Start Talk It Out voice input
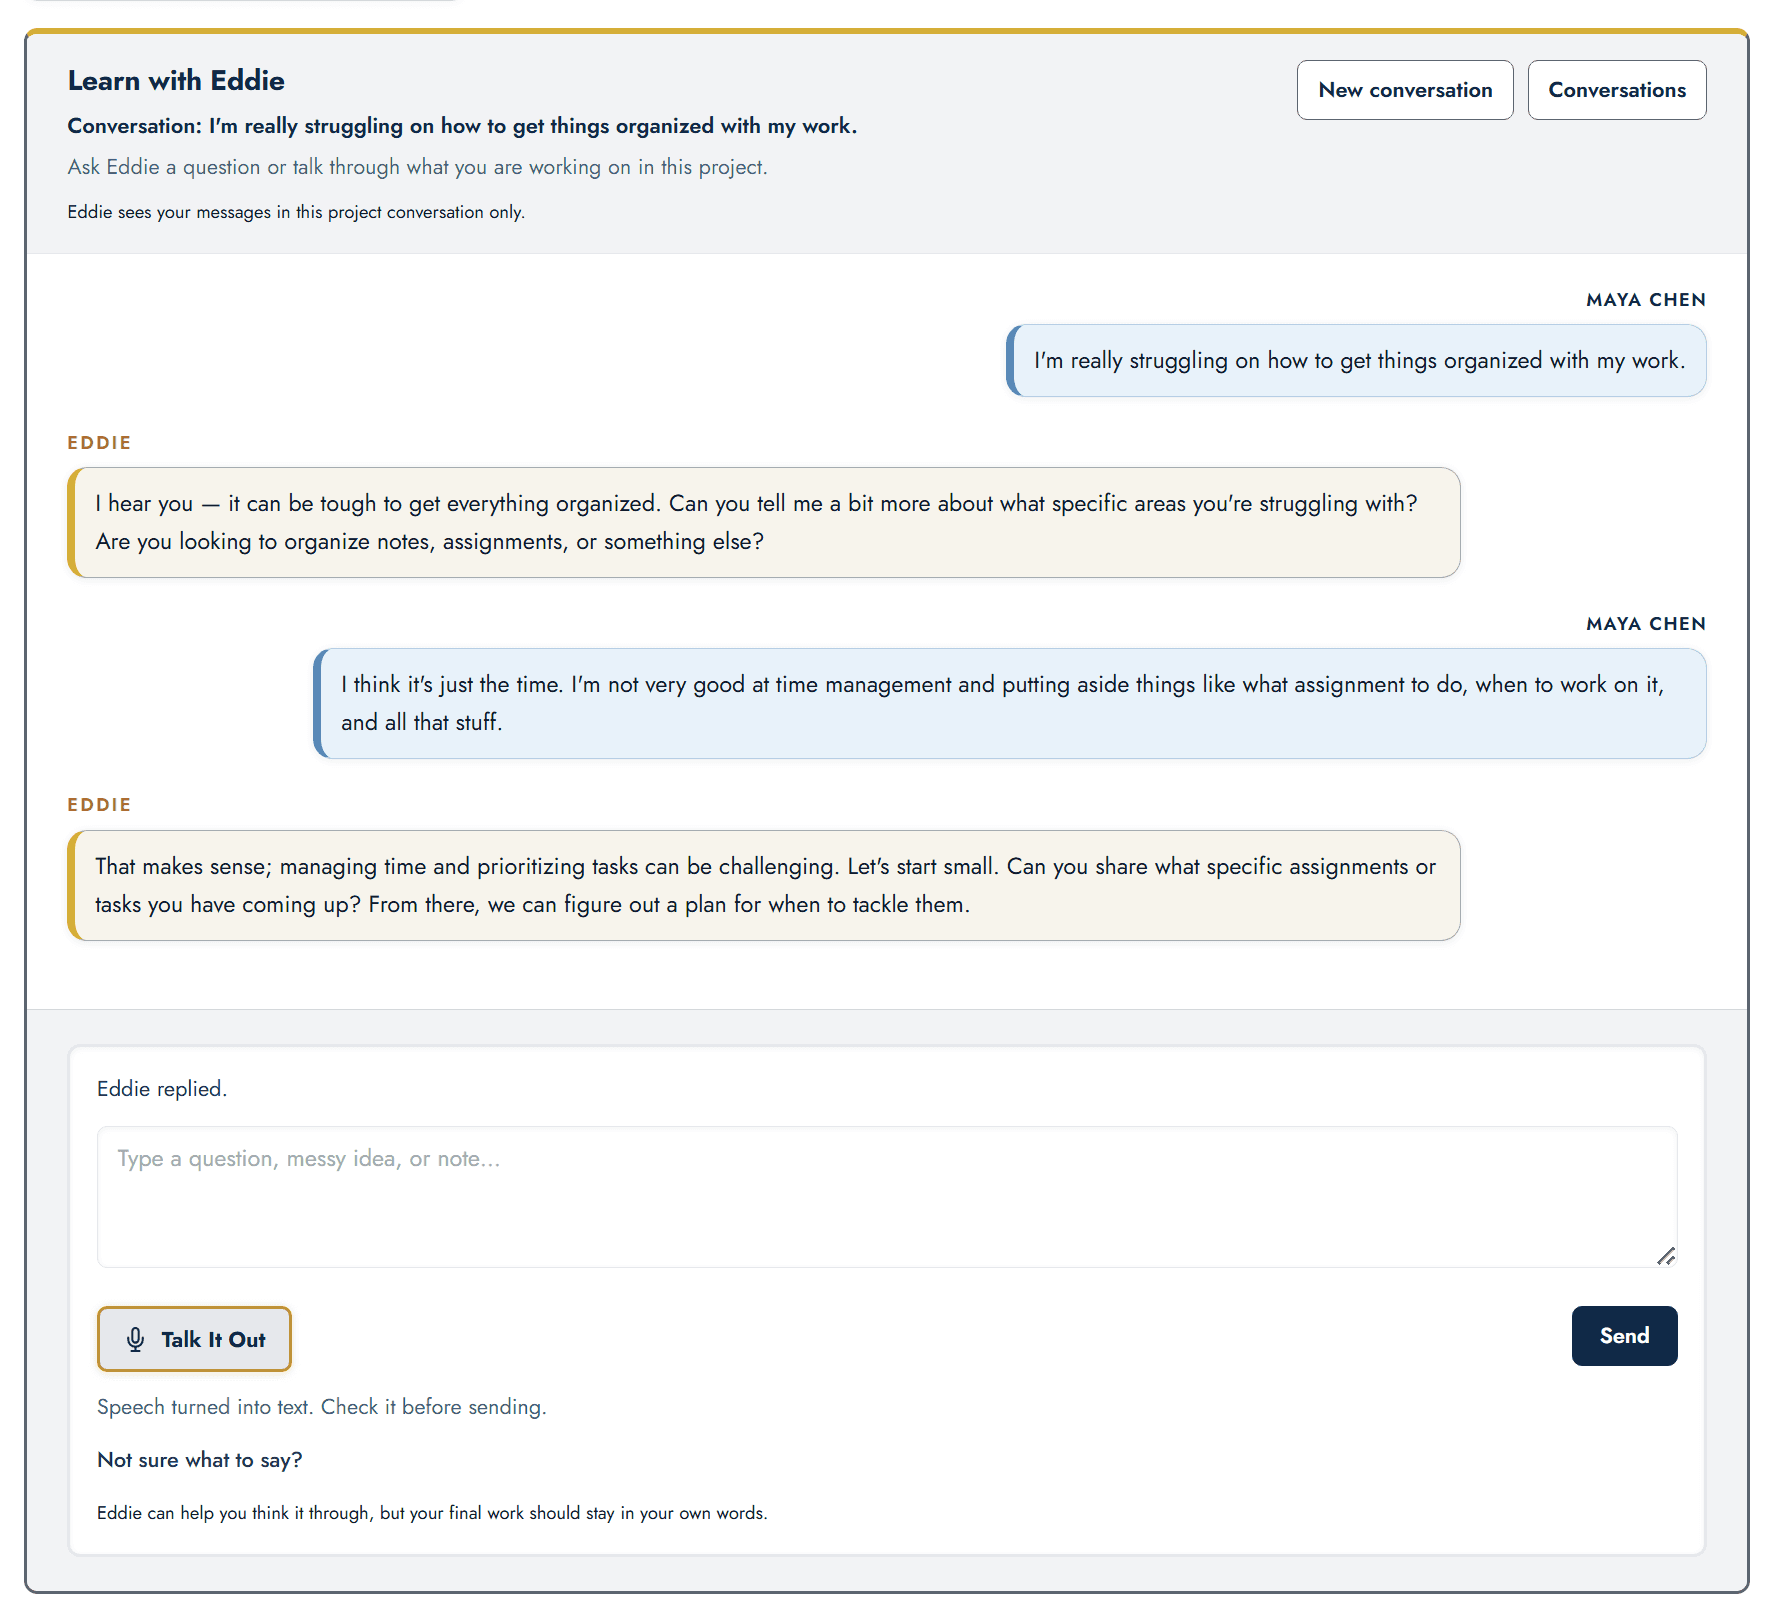The width and height of the screenshot is (1775, 1620). click(194, 1339)
